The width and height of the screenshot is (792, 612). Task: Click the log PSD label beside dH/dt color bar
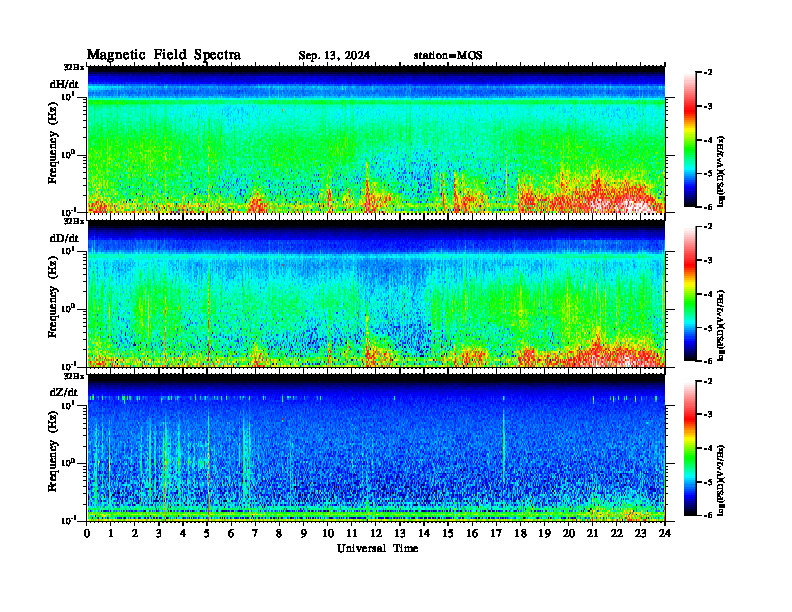[x=721, y=171]
